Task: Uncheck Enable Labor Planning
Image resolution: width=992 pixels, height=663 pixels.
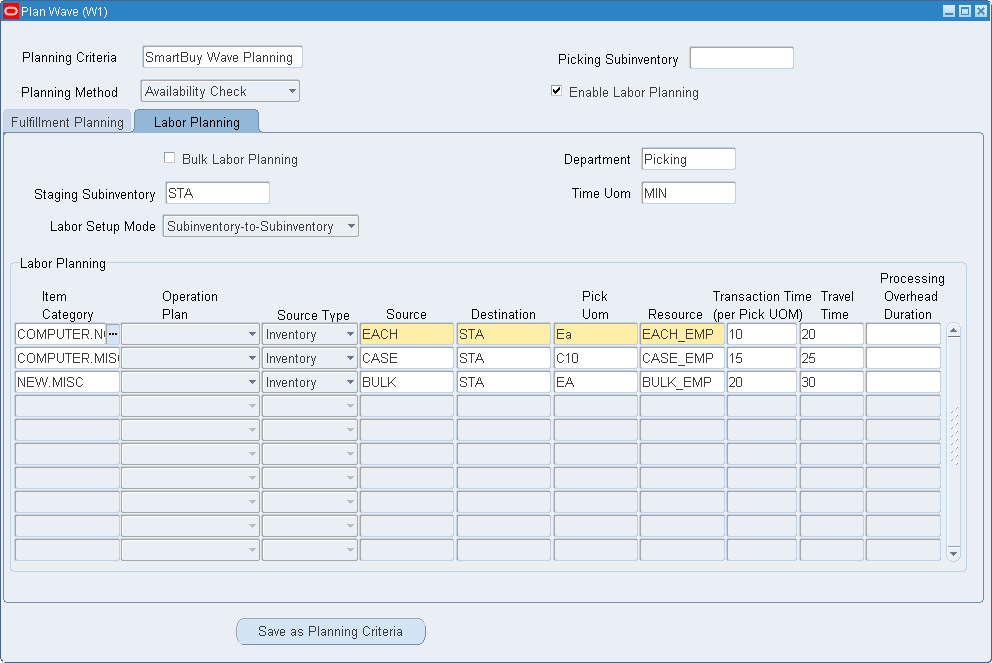Action: click(x=557, y=90)
